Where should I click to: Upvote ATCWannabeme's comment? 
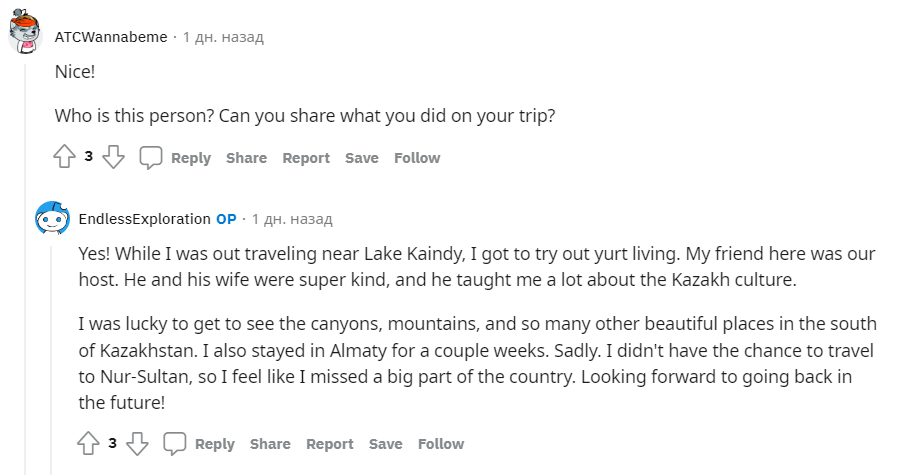[64, 157]
